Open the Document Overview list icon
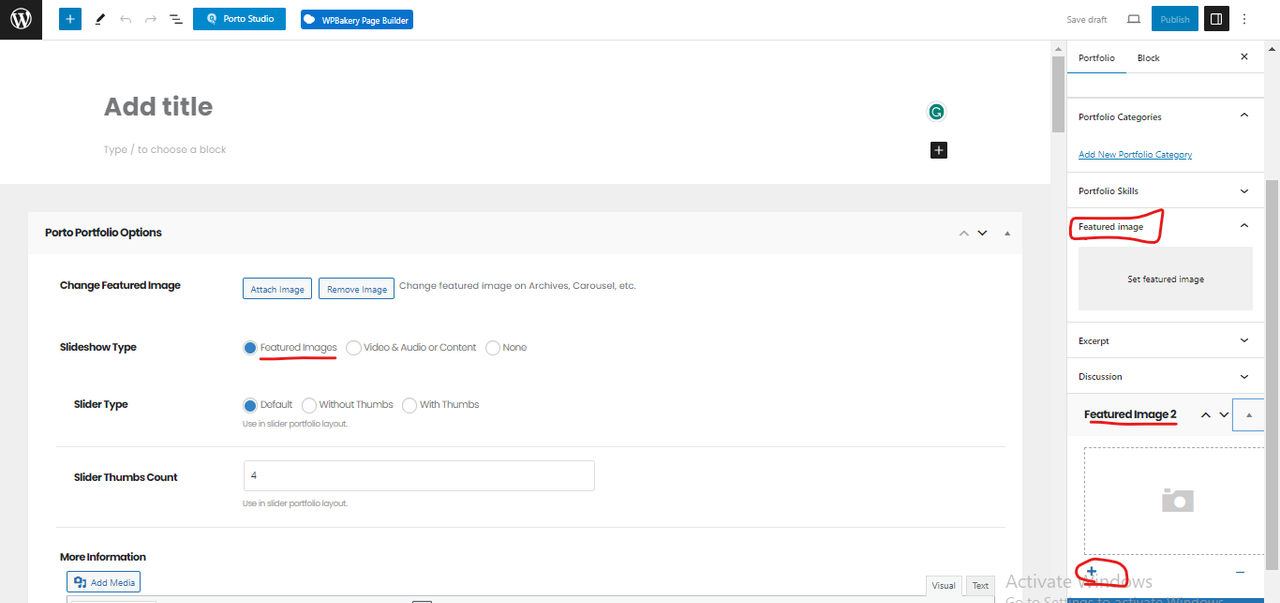The image size is (1280, 603). [x=175, y=19]
